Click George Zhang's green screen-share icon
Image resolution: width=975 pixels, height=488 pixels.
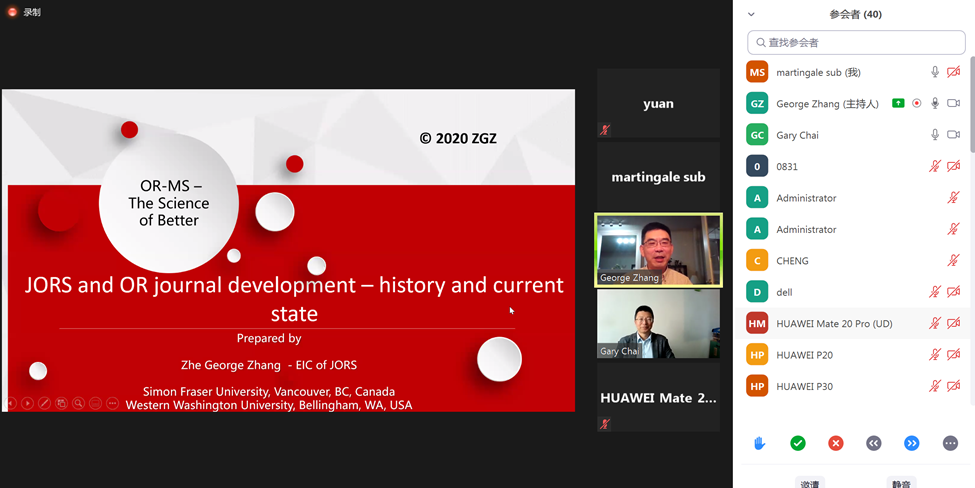pos(898,103)
